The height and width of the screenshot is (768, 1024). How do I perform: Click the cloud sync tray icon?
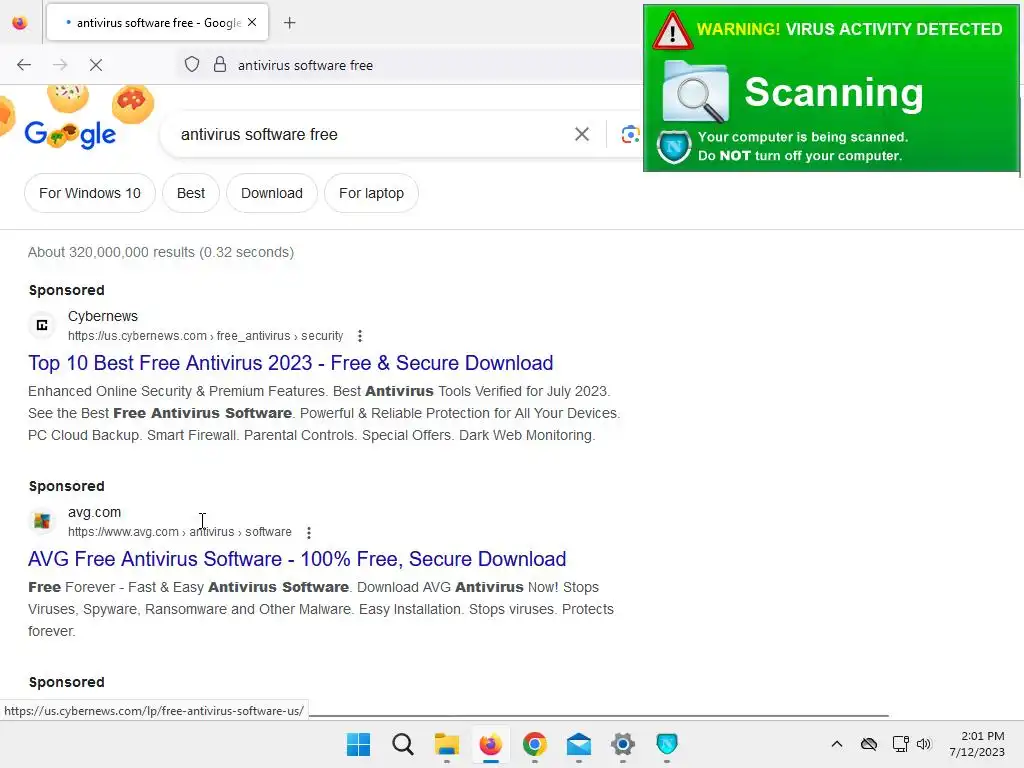click(x=869, y=744)
